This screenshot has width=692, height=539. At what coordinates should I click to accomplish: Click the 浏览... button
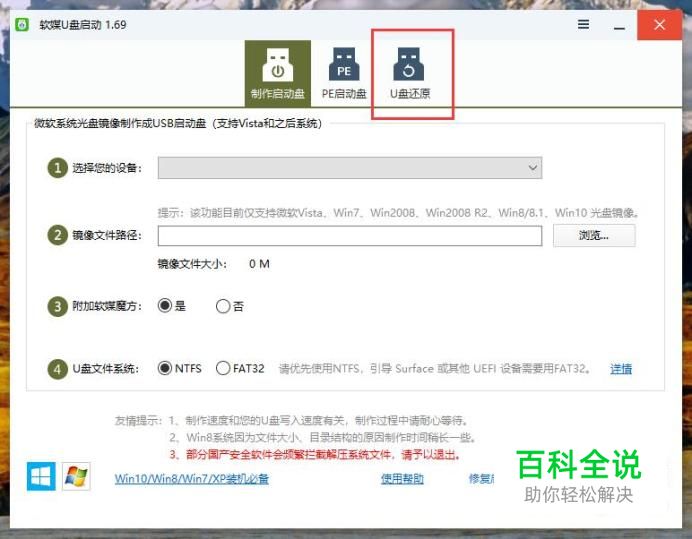(594, 235)
